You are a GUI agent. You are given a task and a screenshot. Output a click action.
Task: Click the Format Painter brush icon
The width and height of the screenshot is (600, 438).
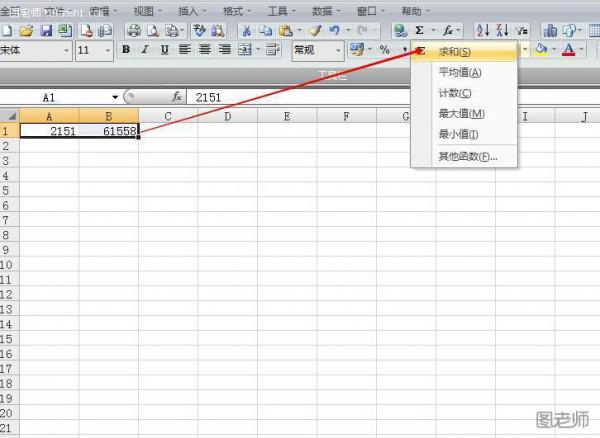coord(314,31)
